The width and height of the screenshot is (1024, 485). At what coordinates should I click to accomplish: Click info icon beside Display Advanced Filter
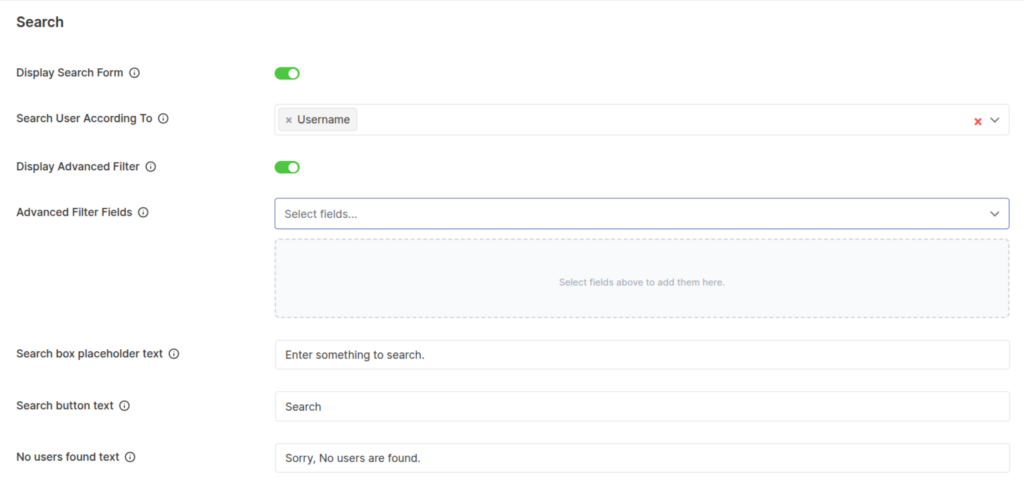tap(151, 167)
